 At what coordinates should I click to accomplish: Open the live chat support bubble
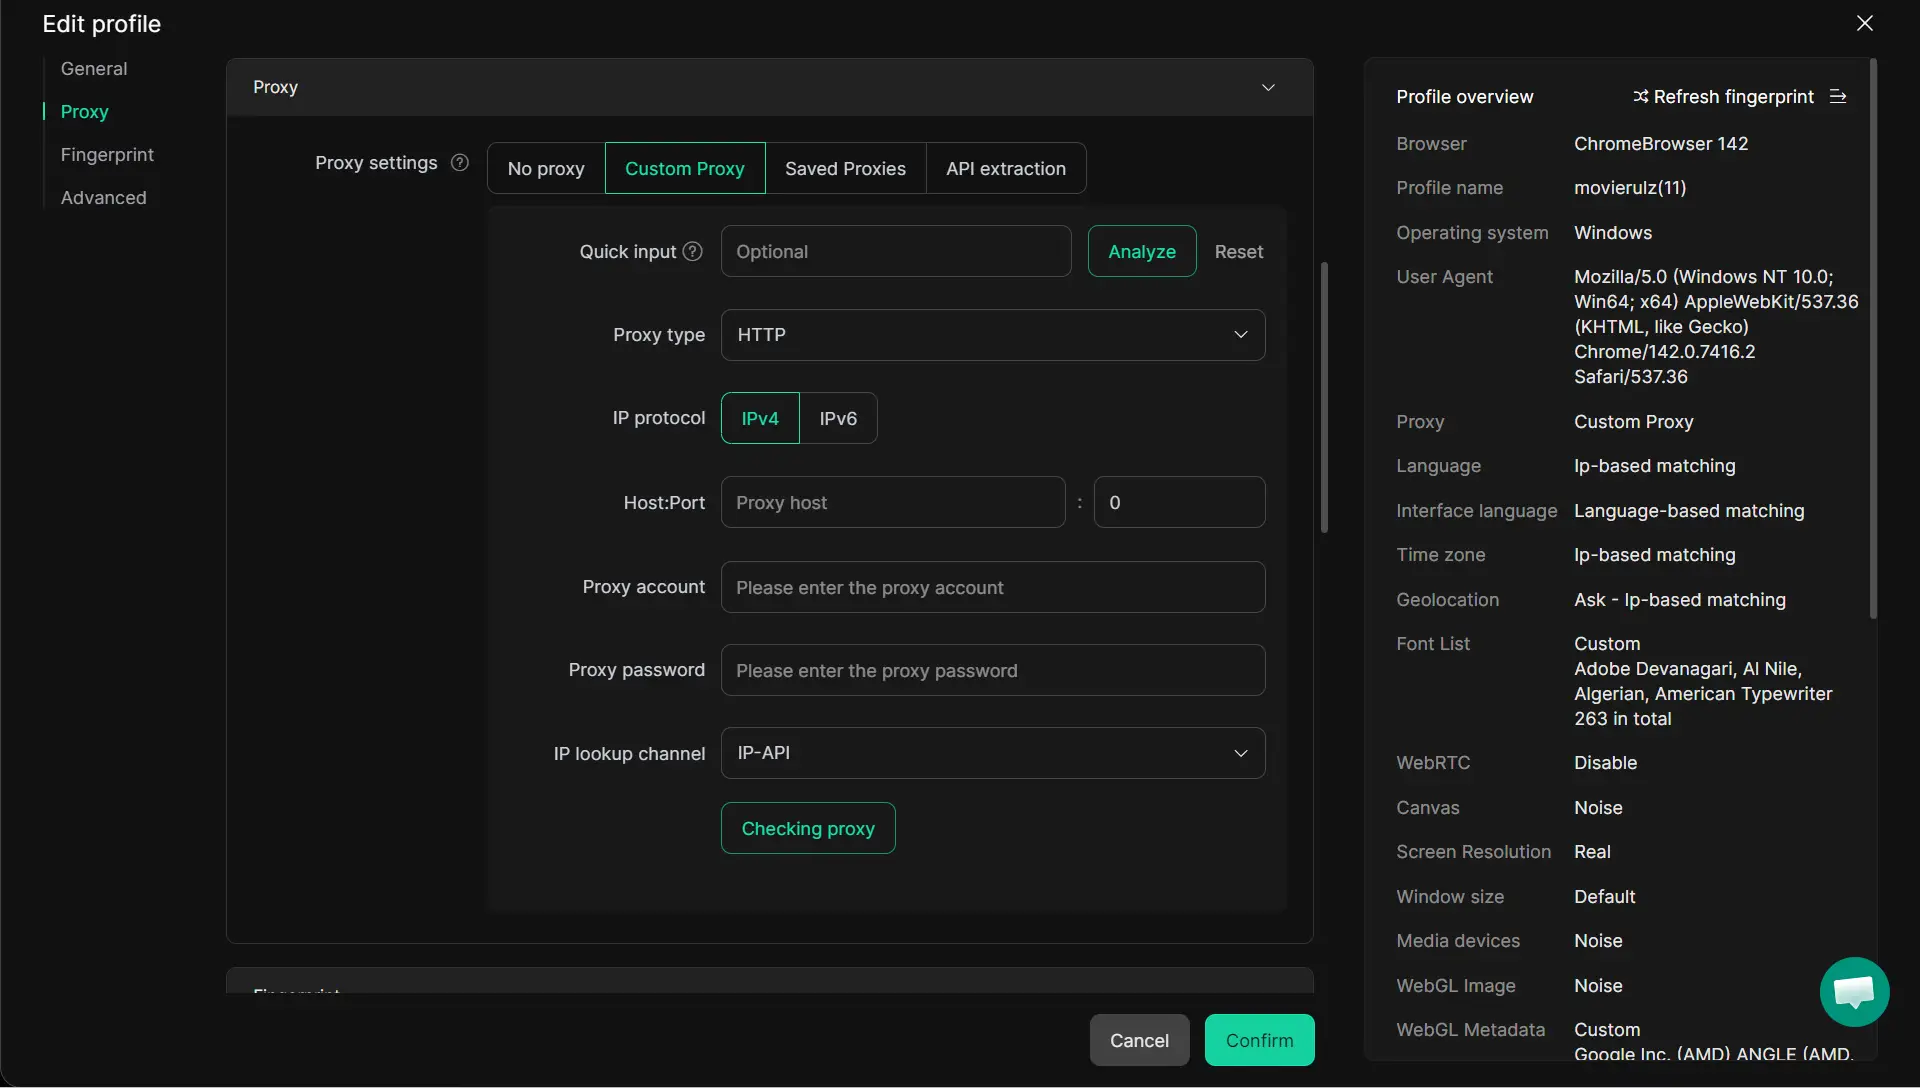pos(1854,992)
